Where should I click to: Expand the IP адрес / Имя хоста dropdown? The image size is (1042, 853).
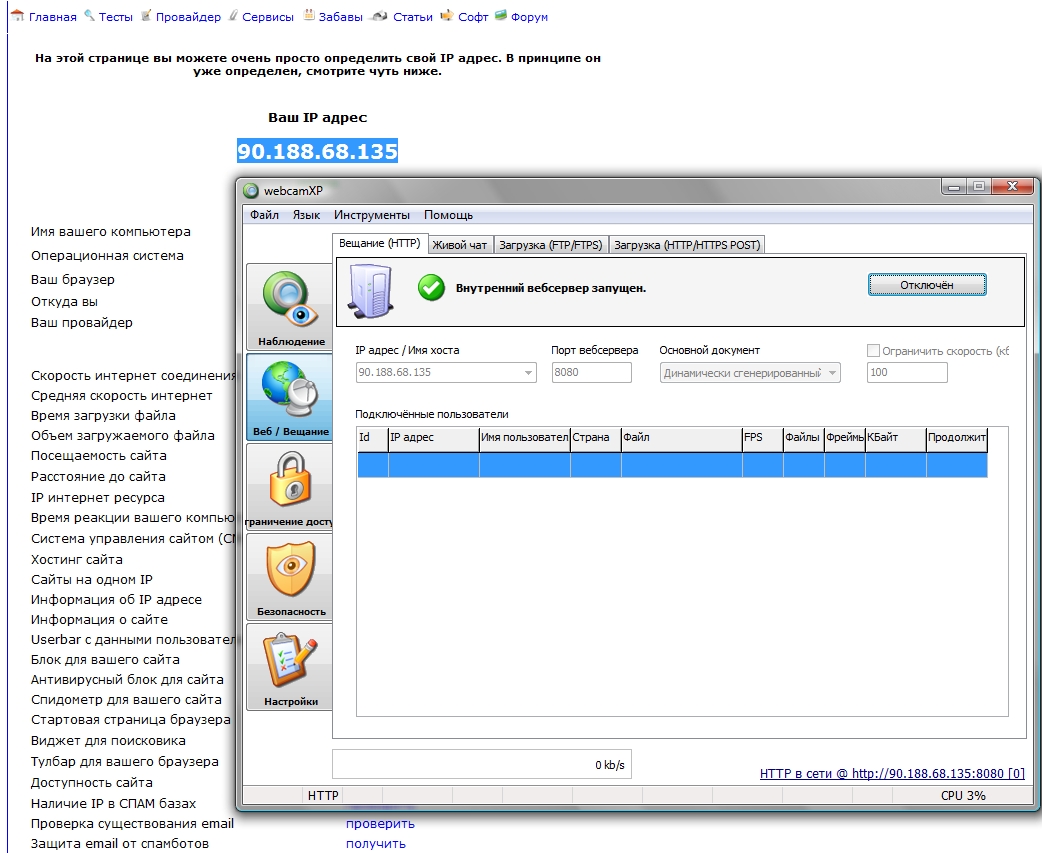click(528, 373)
